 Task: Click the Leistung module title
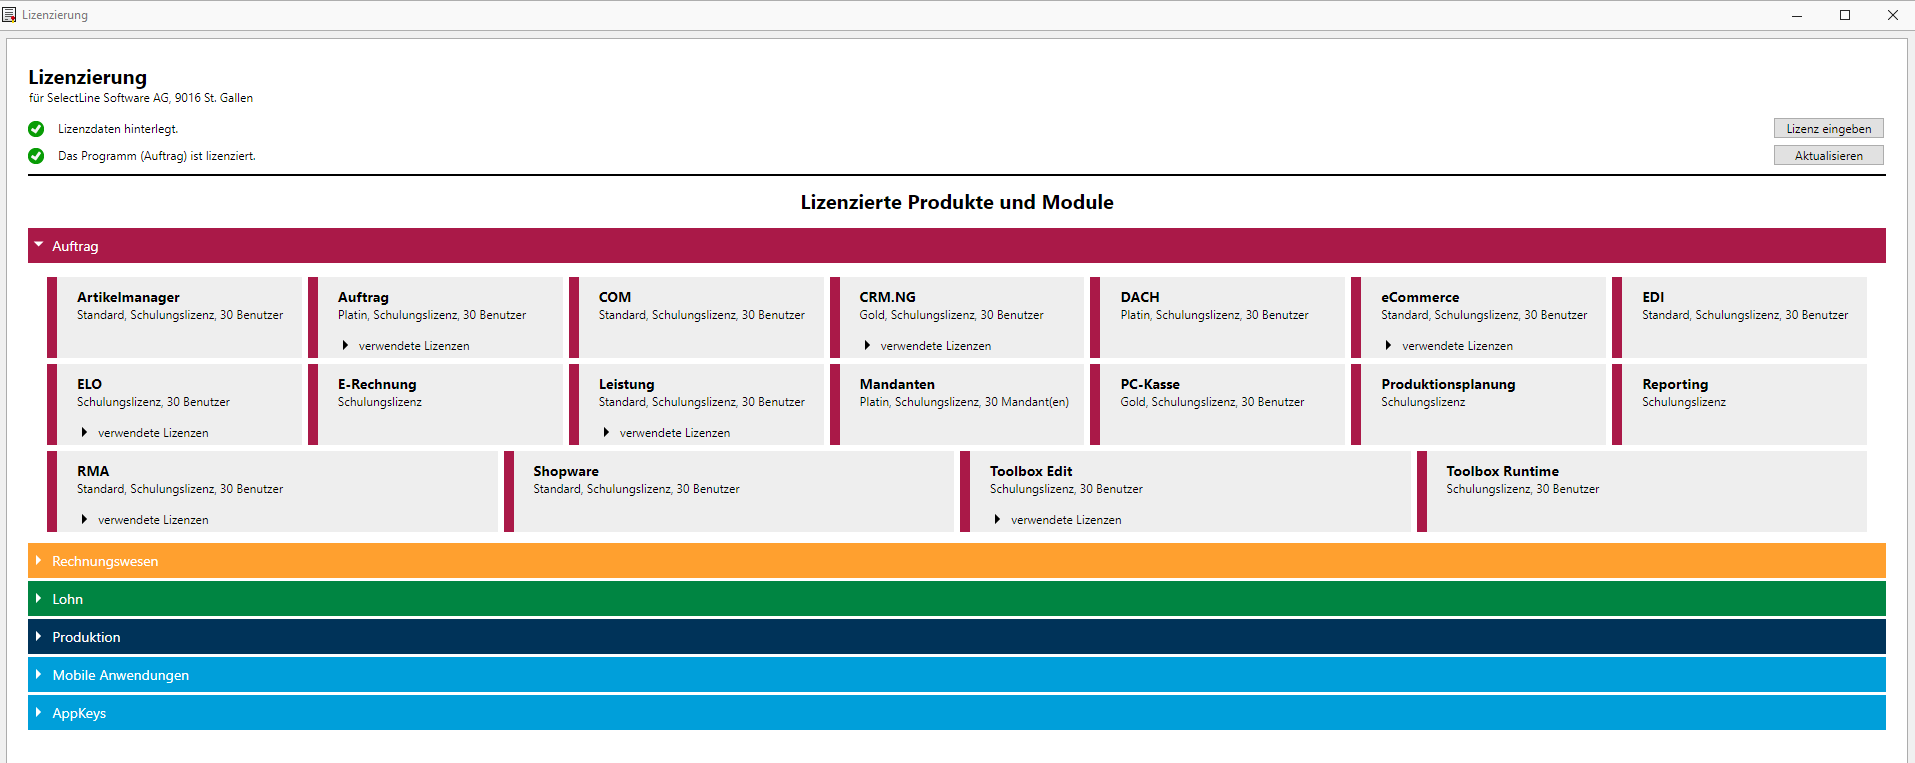pos(626,384)
